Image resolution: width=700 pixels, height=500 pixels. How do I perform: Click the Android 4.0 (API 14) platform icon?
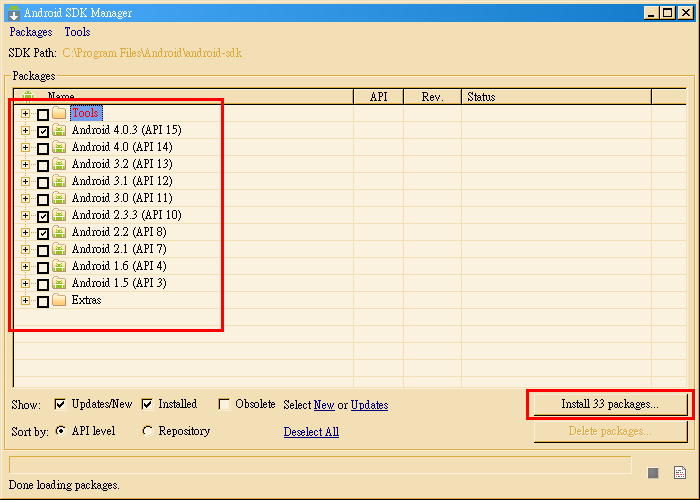click(x=59, y=147)
